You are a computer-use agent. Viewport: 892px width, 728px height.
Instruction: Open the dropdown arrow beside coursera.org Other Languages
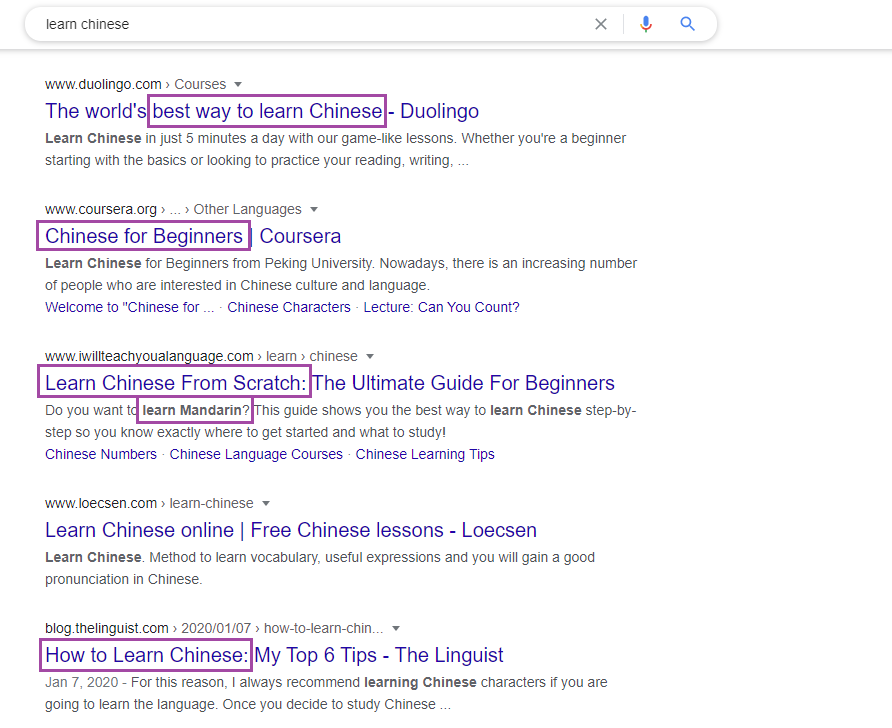pos(313,209)
